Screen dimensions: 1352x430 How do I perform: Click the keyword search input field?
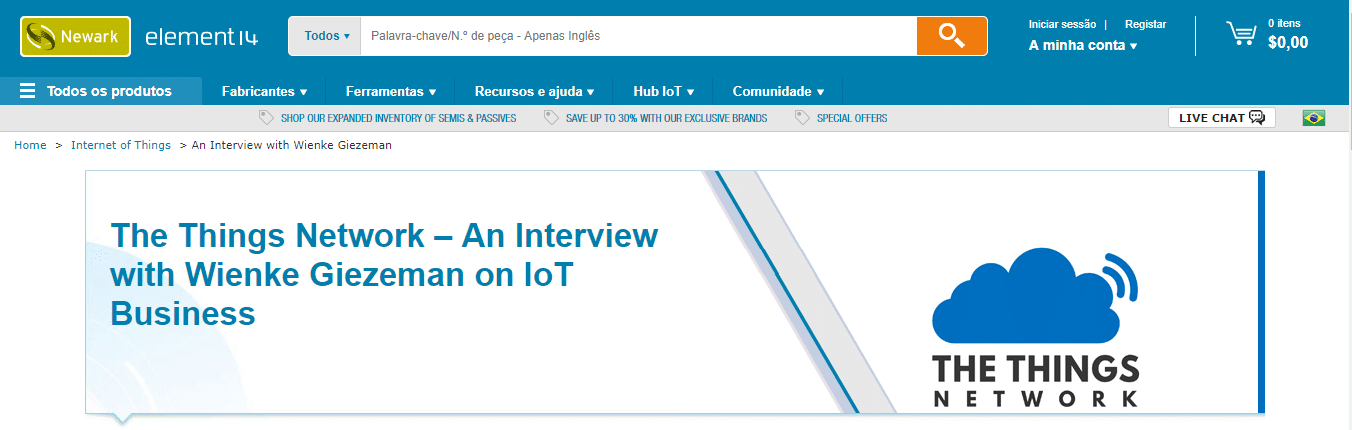[637, 36]
